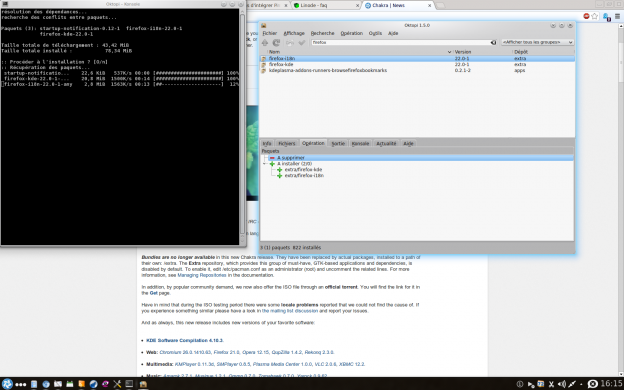The image size is (624, 390).
Task: Open the klipper scissors tray icon
Action: pos(552,384)
